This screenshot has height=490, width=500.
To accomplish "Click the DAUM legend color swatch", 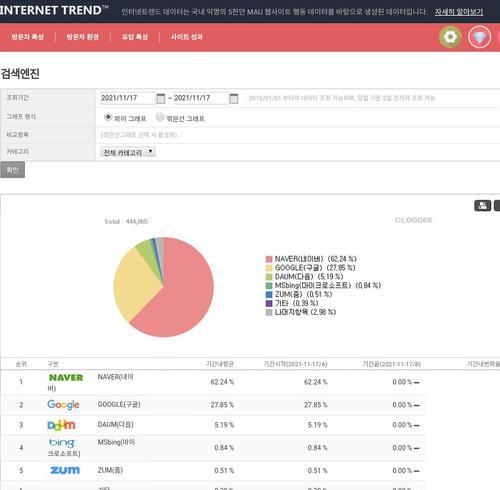I will pyautogui.click(x=269, y=277).
